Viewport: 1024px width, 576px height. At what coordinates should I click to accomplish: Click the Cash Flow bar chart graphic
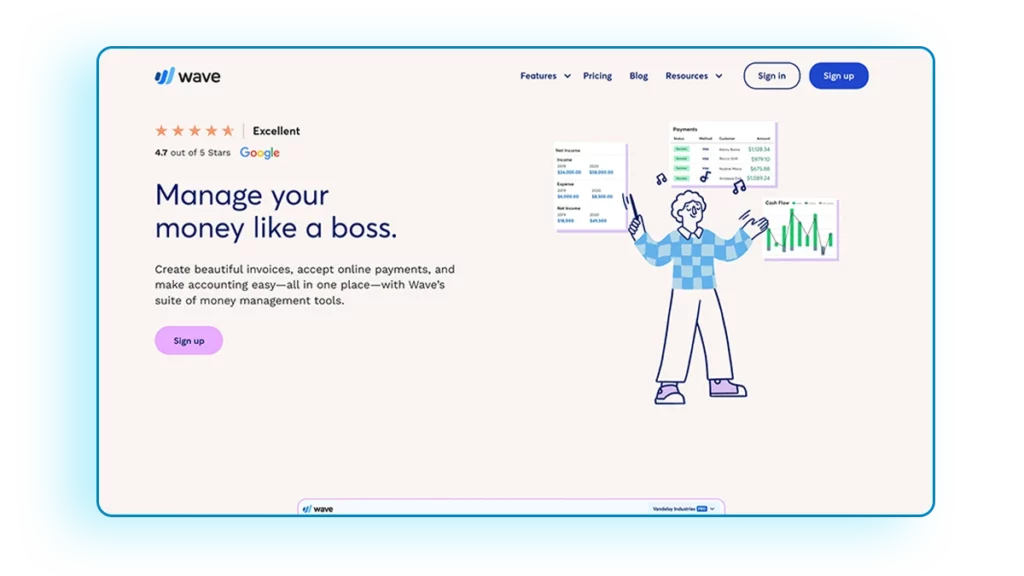click(799, 230)
